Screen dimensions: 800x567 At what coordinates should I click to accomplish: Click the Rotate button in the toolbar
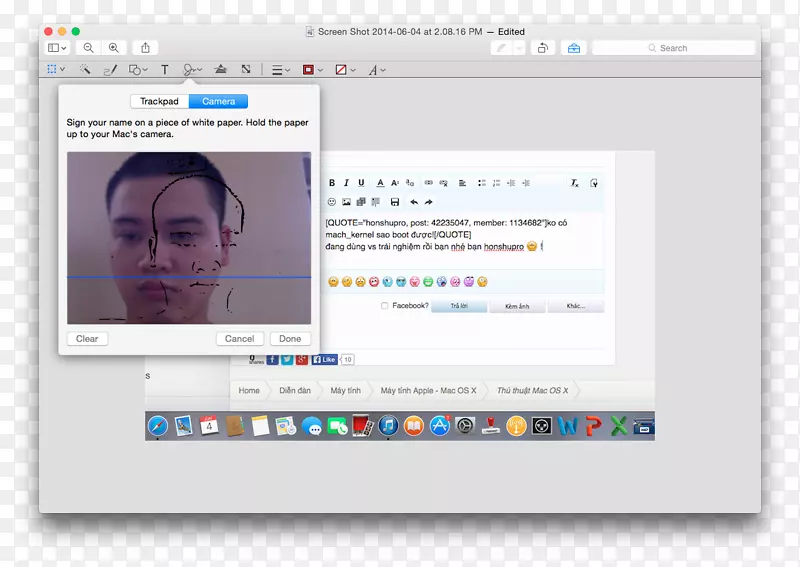[x=542, y=48]
